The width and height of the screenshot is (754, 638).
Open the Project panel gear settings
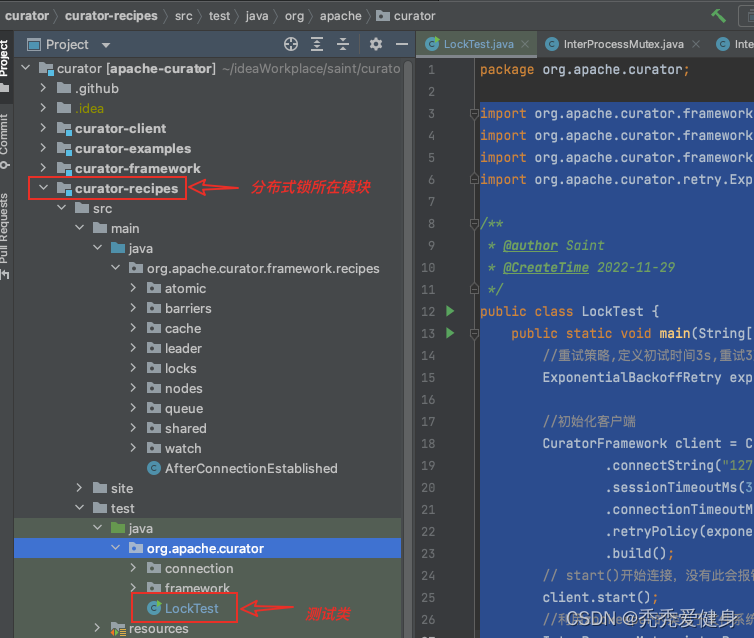(x=376, y=44)
